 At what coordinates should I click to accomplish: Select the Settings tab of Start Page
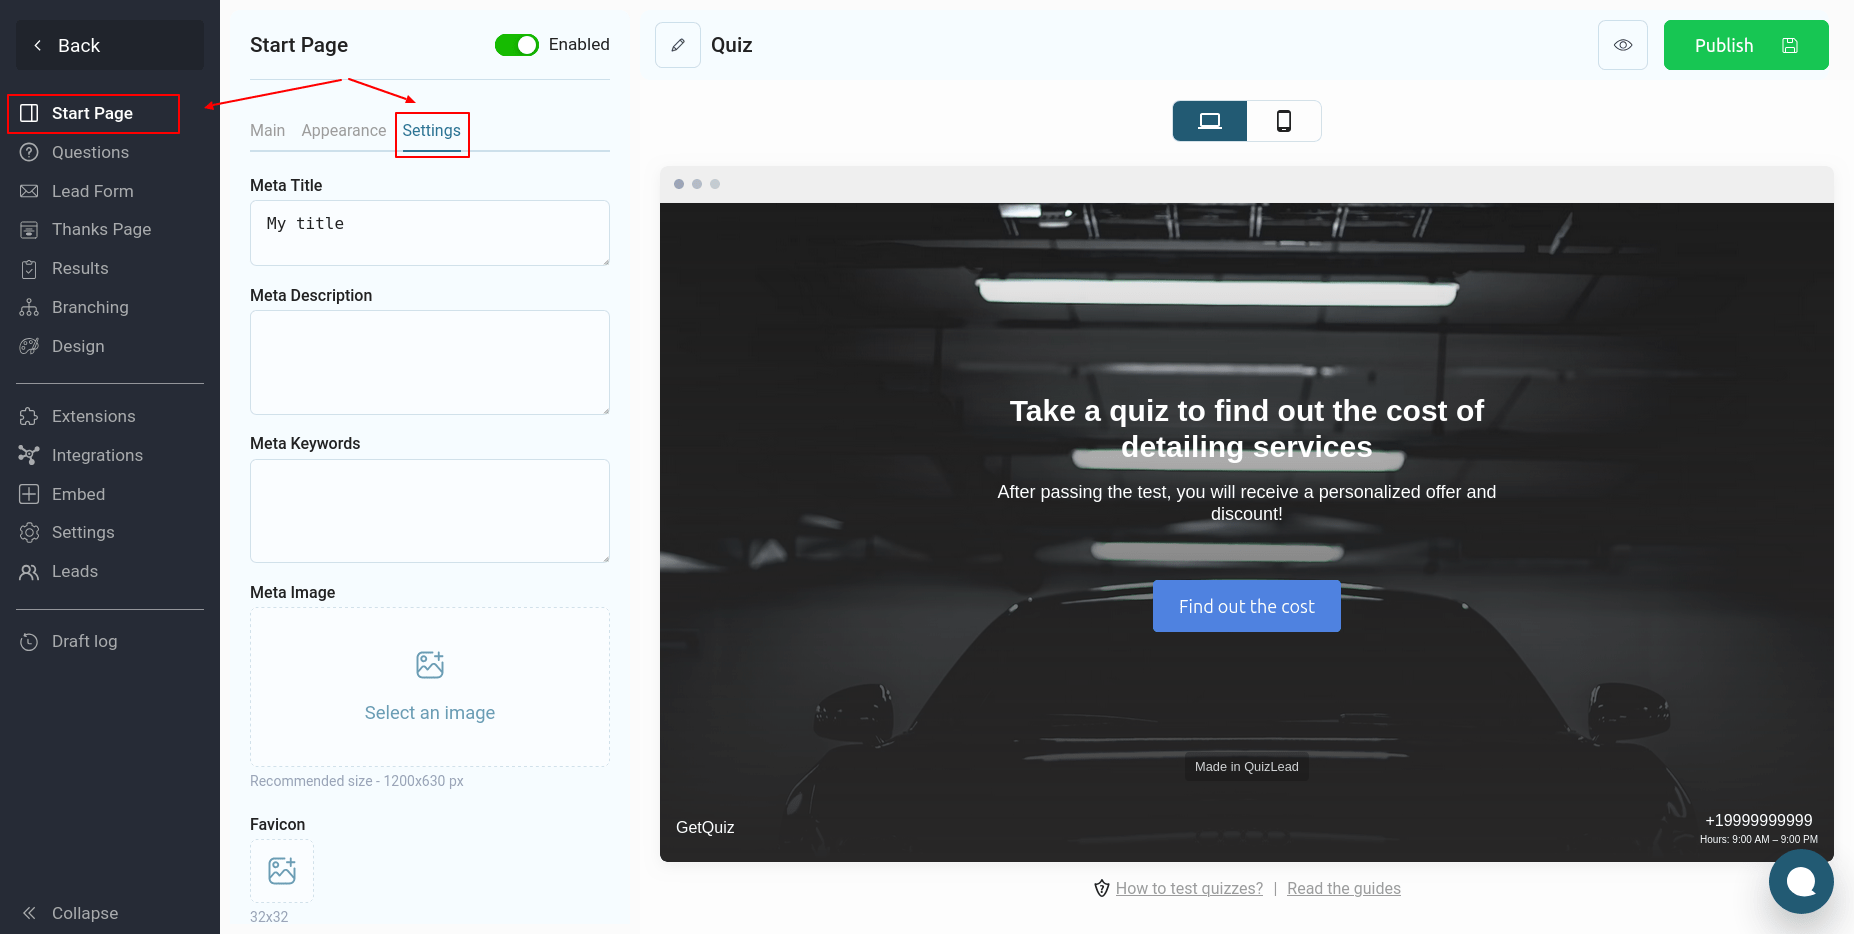click(x=432, y=130)
